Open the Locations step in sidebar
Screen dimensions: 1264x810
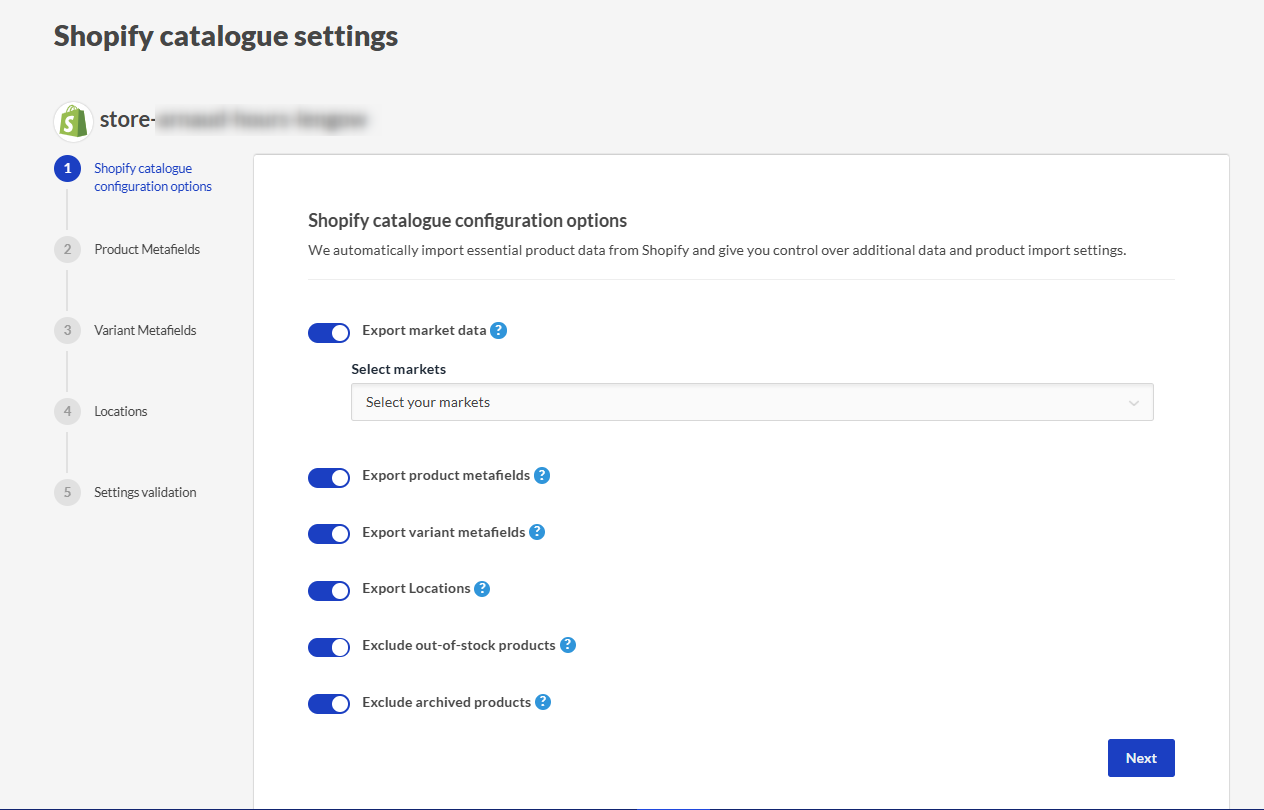(120, 411)
